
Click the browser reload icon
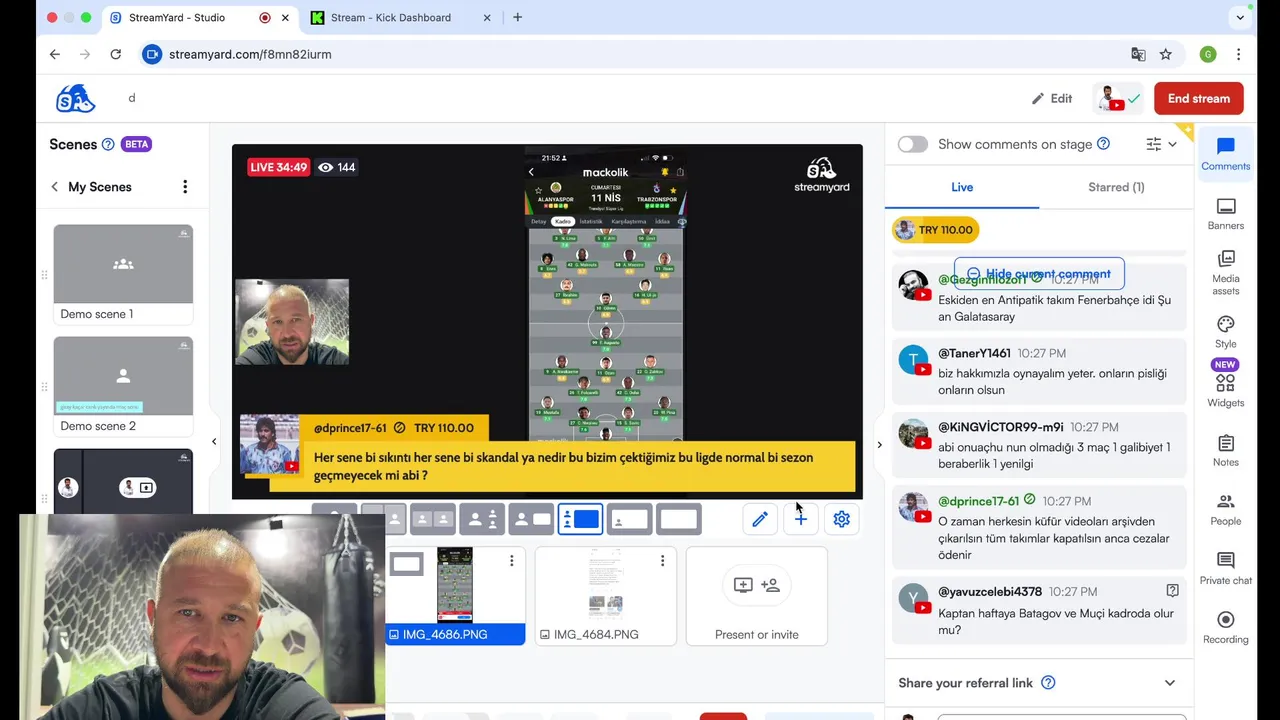coord(116,54)
